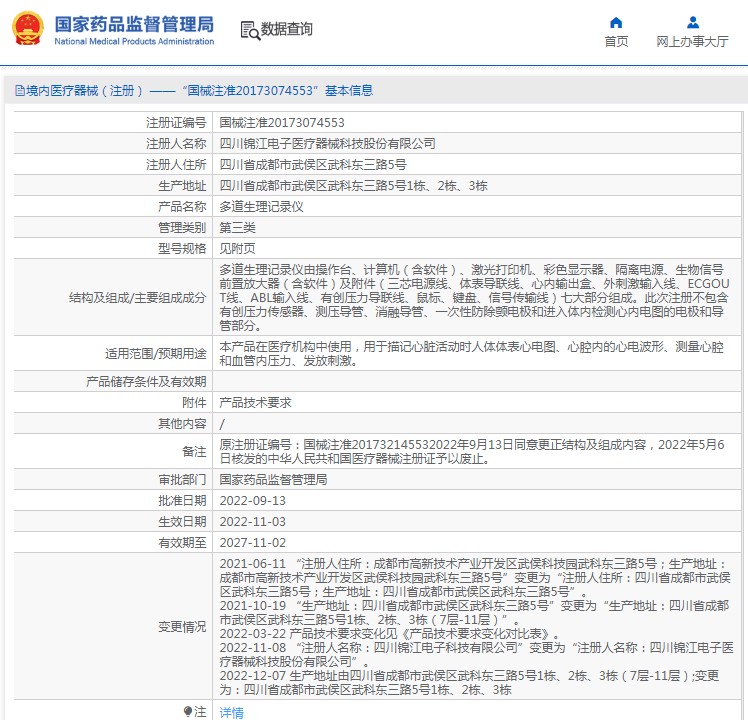Select approving department 国家药品监督管理局 value

tap(273, 480)
